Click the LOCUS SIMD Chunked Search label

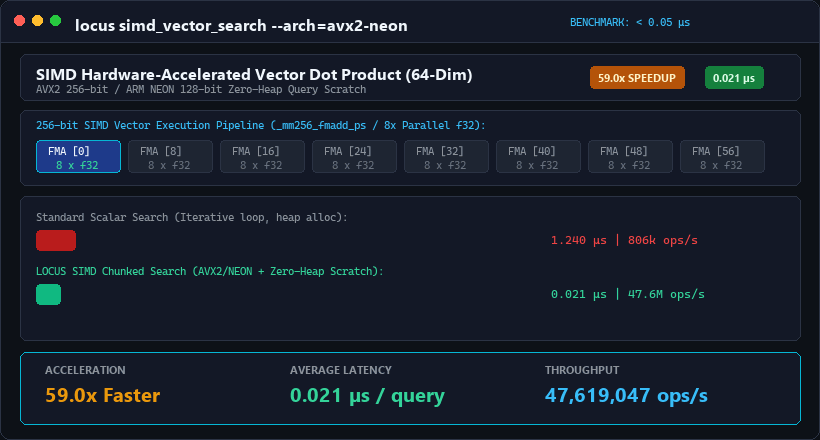(210, 271)
